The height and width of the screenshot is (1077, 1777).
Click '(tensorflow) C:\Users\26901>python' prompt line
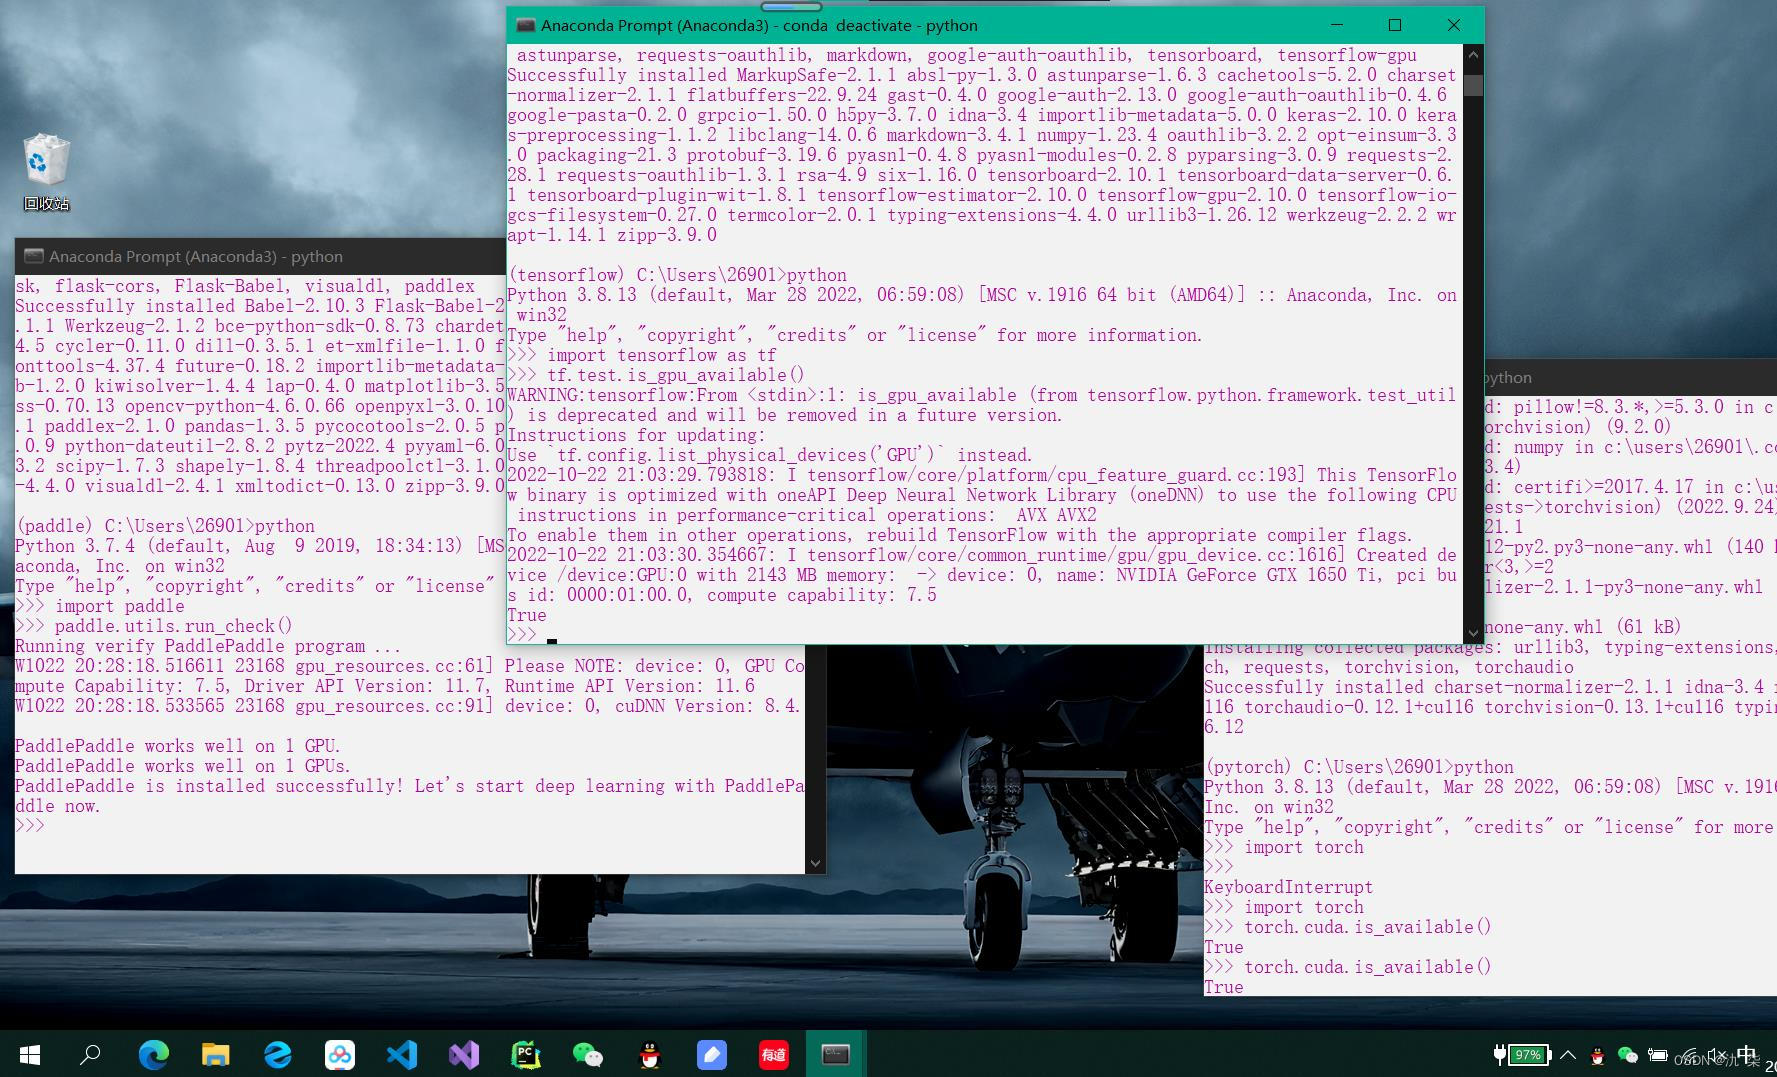pos(677,275)
